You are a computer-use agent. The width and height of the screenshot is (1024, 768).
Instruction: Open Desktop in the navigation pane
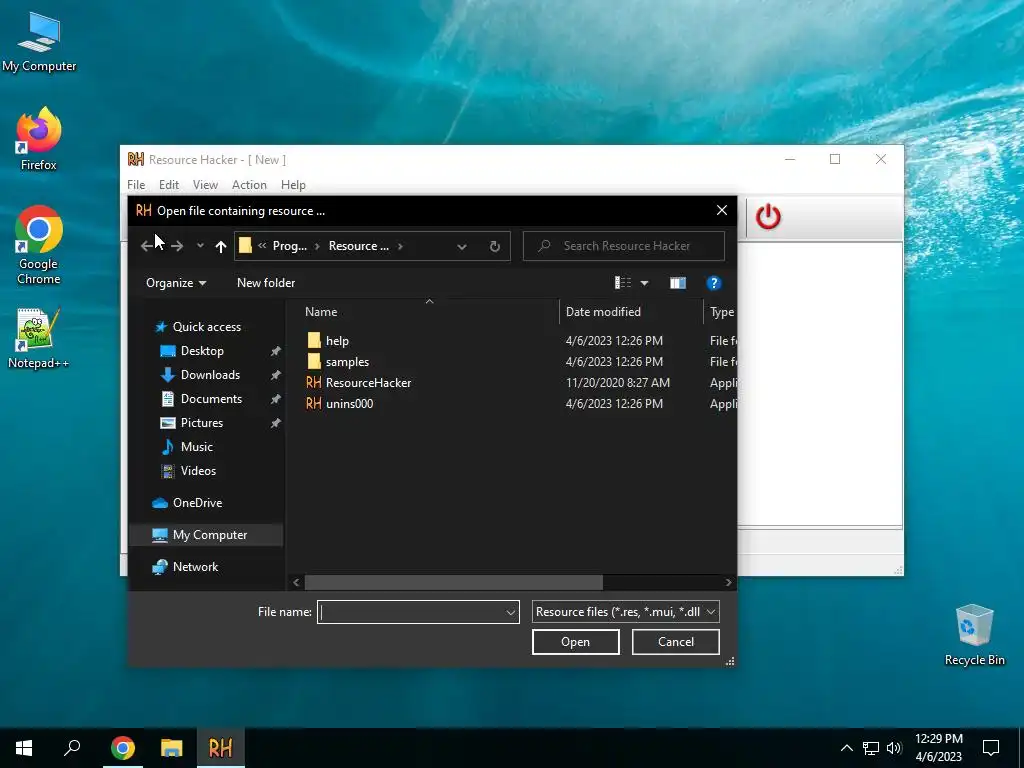pos(202,351)
